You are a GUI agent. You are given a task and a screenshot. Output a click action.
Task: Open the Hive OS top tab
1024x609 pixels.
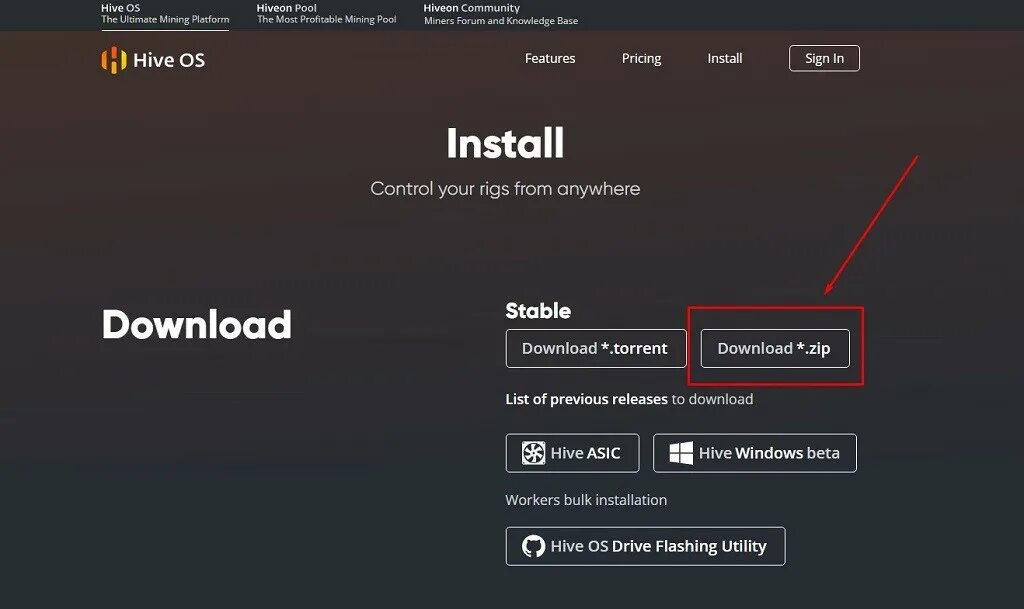coord(165,14)
